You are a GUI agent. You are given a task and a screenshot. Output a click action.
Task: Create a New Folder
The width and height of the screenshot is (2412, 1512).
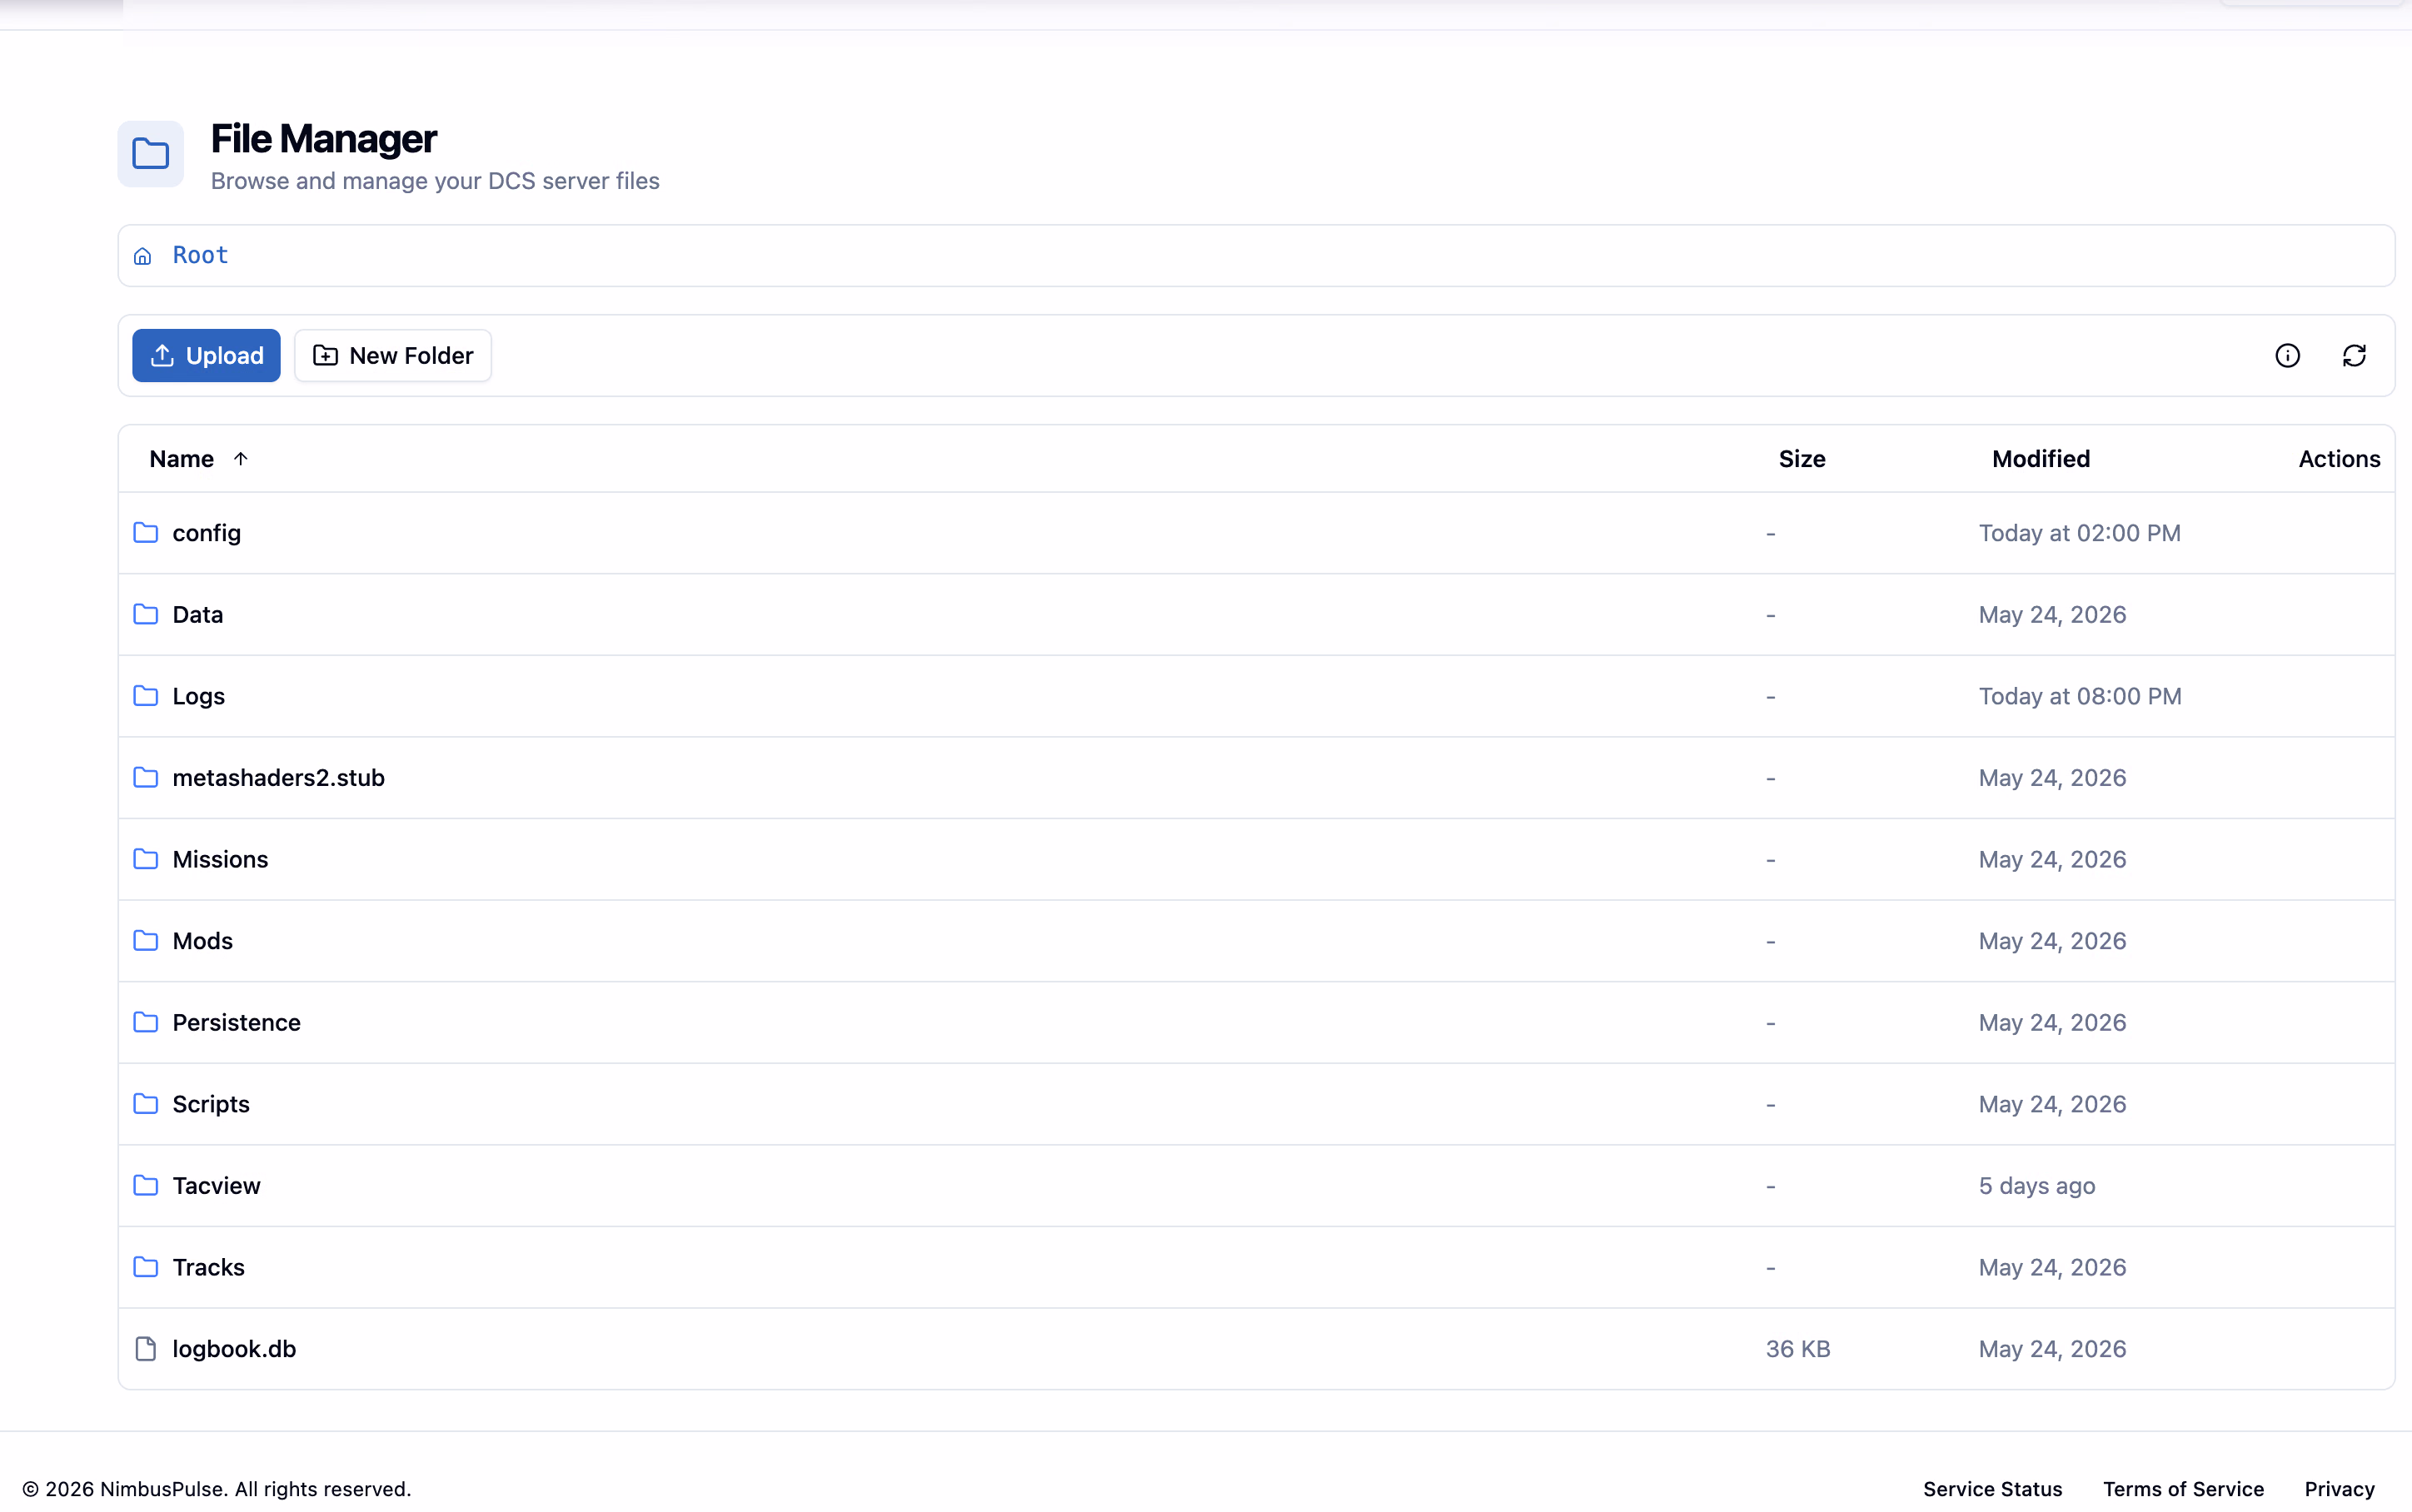point(393,355)
